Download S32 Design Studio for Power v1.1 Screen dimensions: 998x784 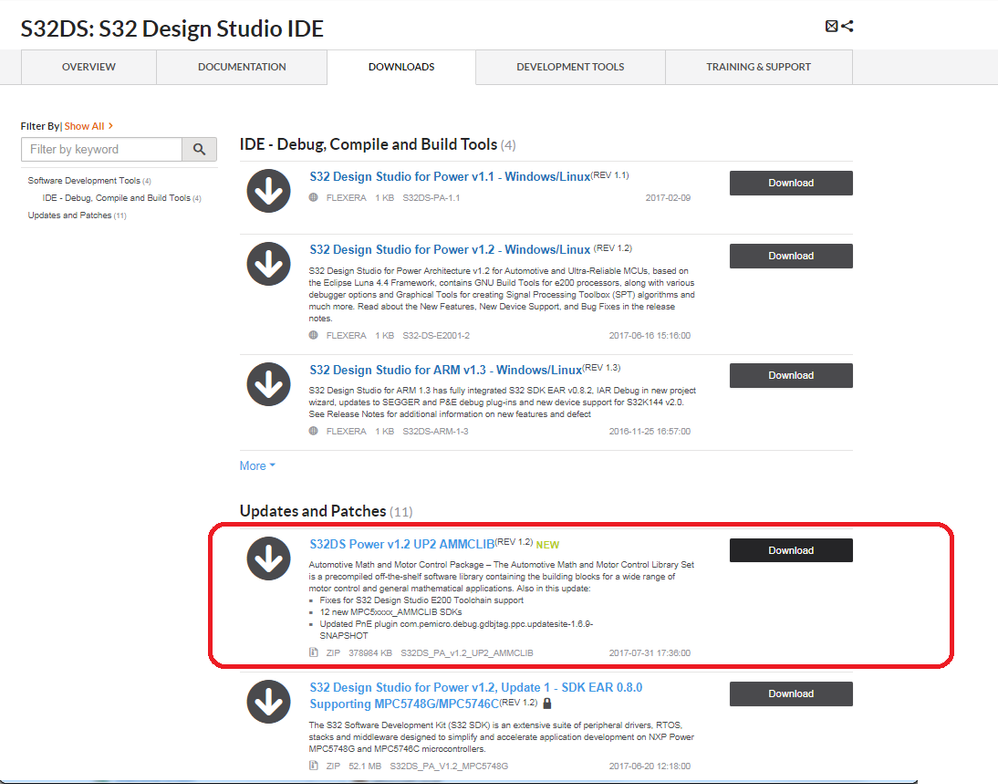[791, 183]
